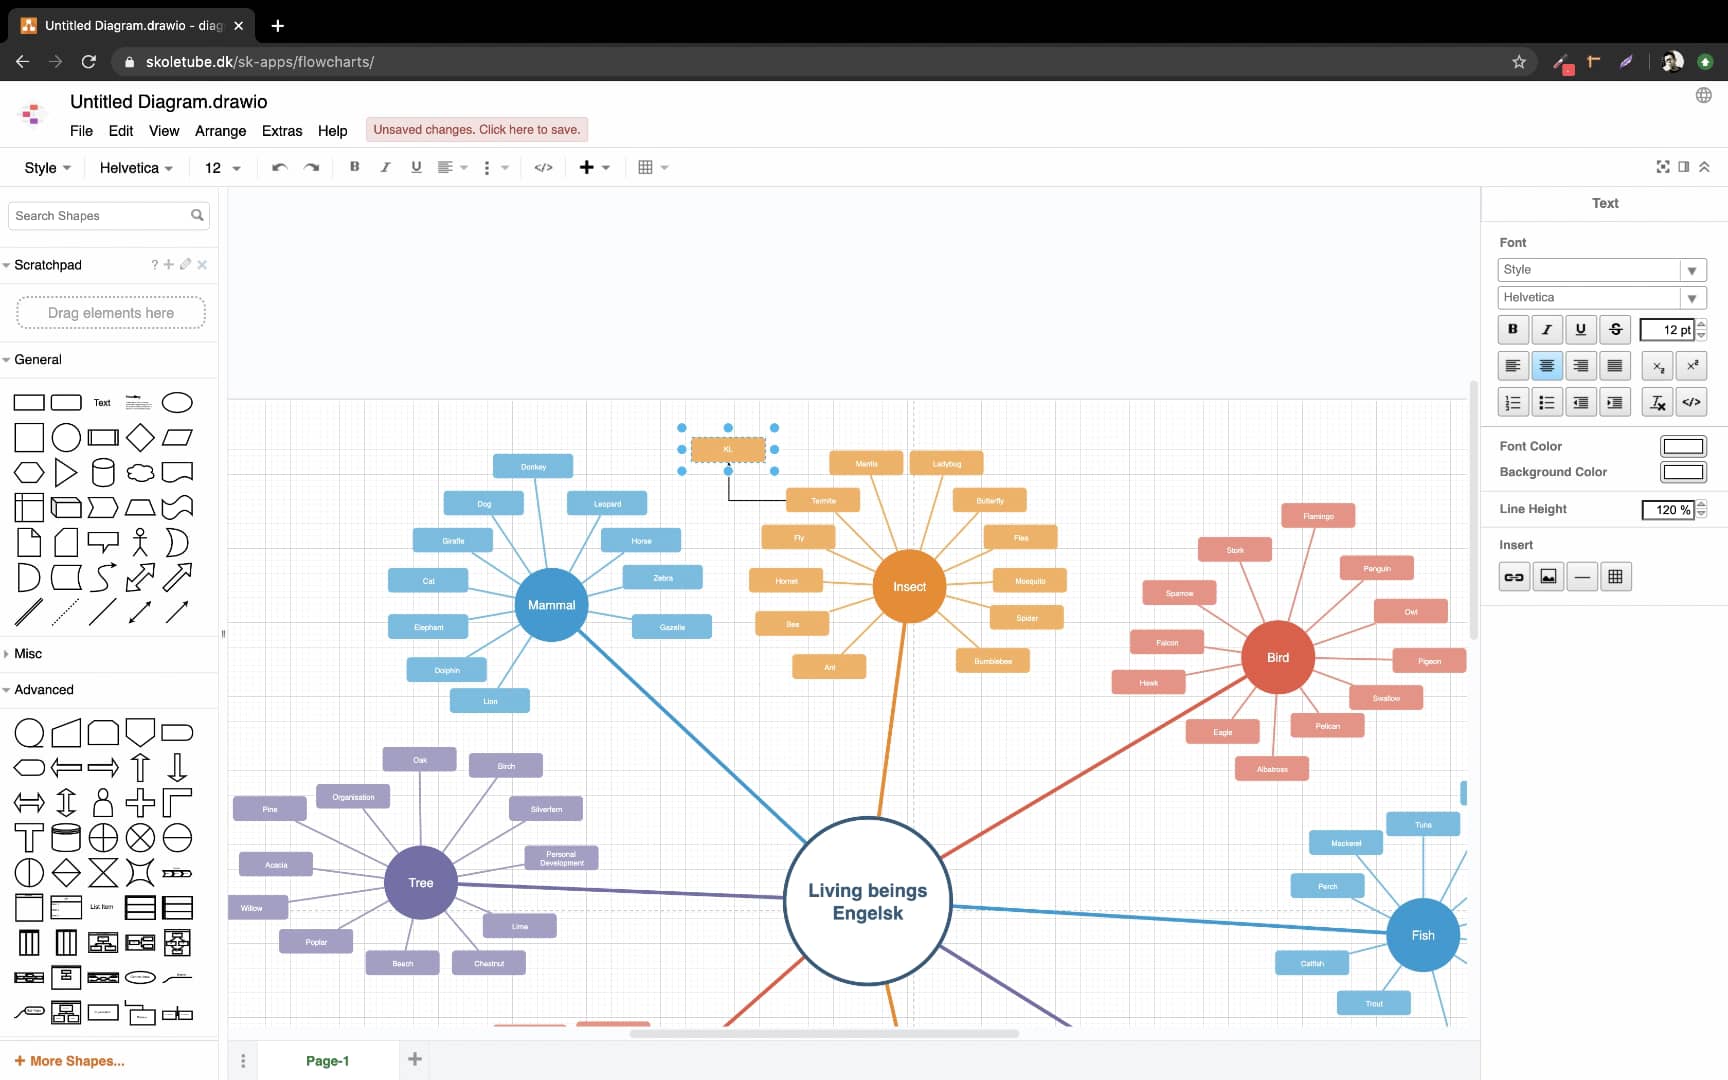Insert a table from the Insert section
Image resolution: width=1728 pixels, height=1080 pixels.
[x=1615, y=576]
